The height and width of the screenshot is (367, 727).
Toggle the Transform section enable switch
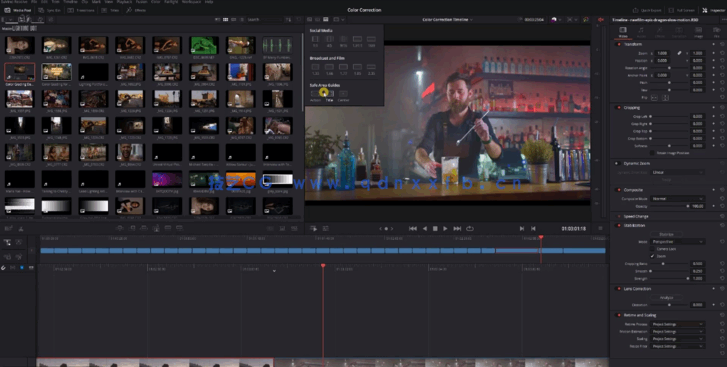pos(619,44)
